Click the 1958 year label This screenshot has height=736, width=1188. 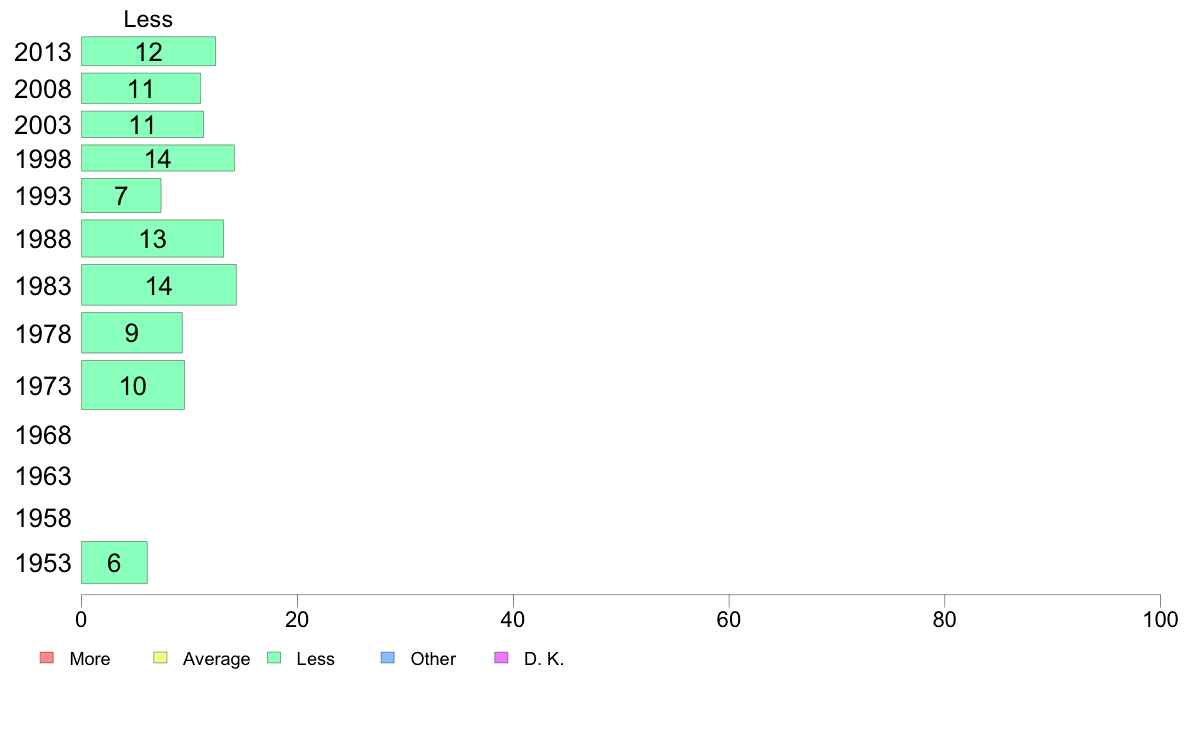pyautogui.click(x=43, y=518)
